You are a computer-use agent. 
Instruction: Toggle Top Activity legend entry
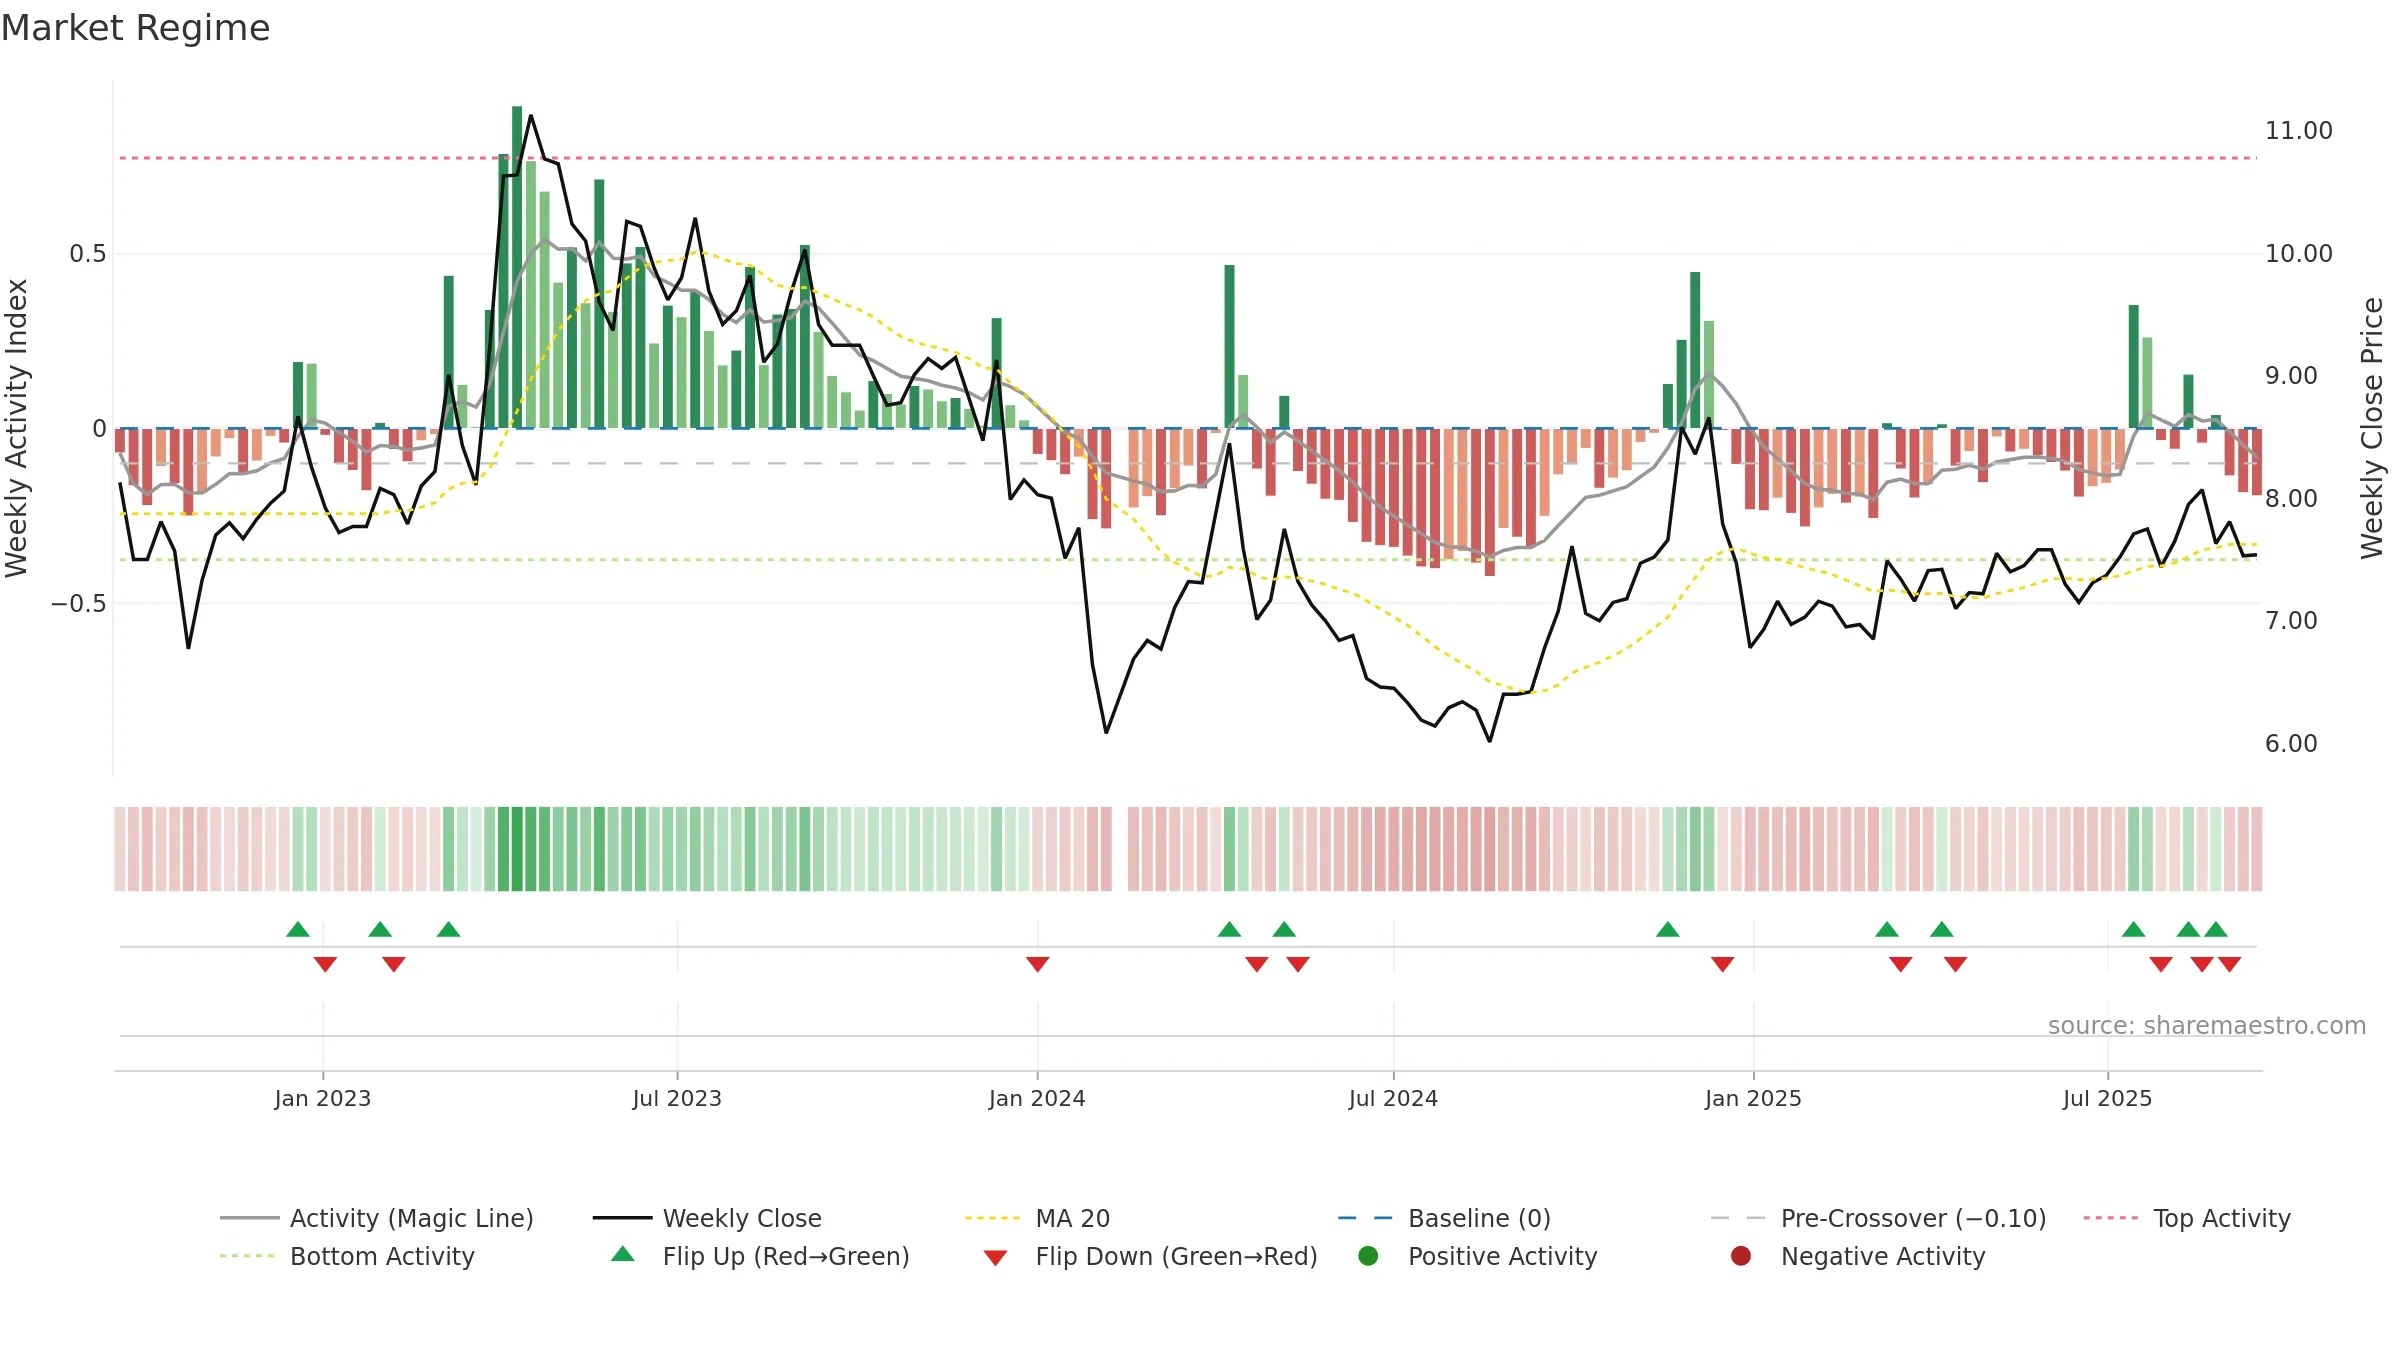2187,1218
